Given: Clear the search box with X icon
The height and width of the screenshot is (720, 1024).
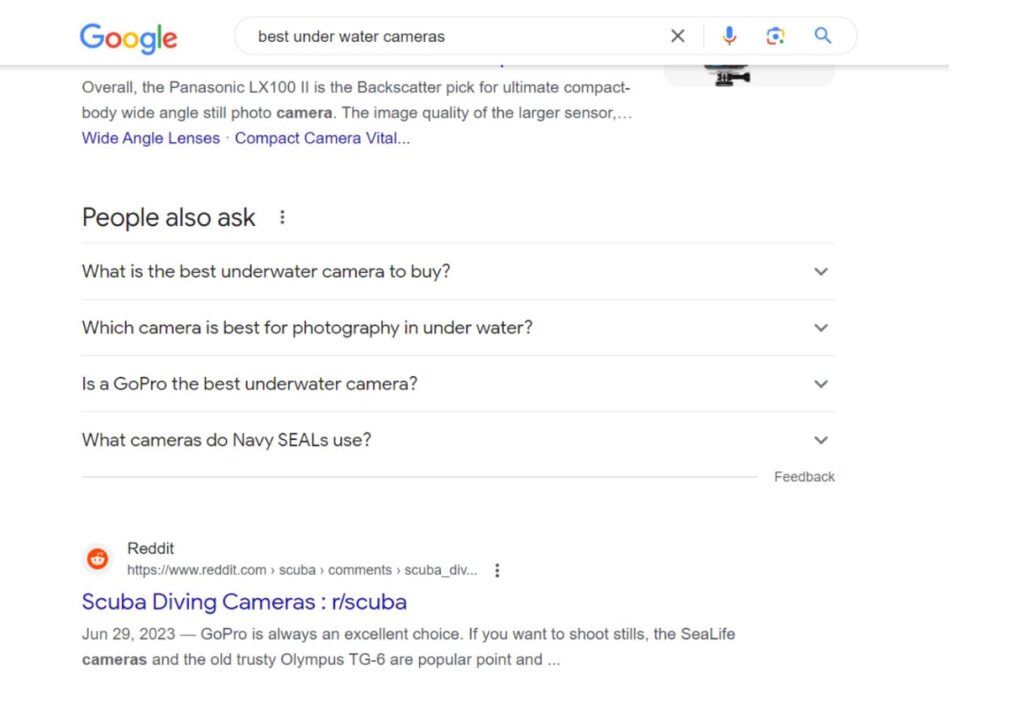Looking at the screenshot, I should (x=678, y=36).
